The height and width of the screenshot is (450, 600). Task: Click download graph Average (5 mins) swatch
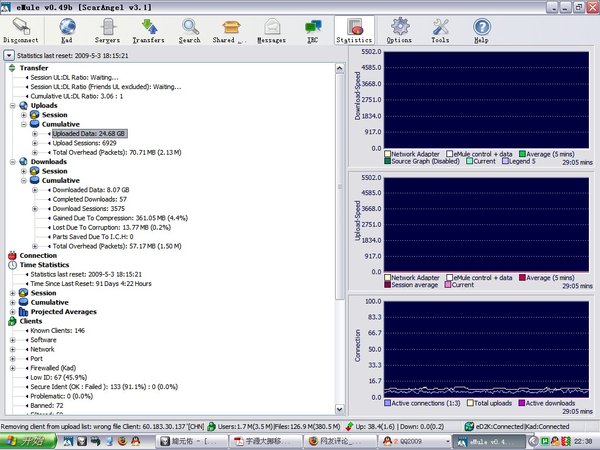pyautogui.click(x=522, y=154)
